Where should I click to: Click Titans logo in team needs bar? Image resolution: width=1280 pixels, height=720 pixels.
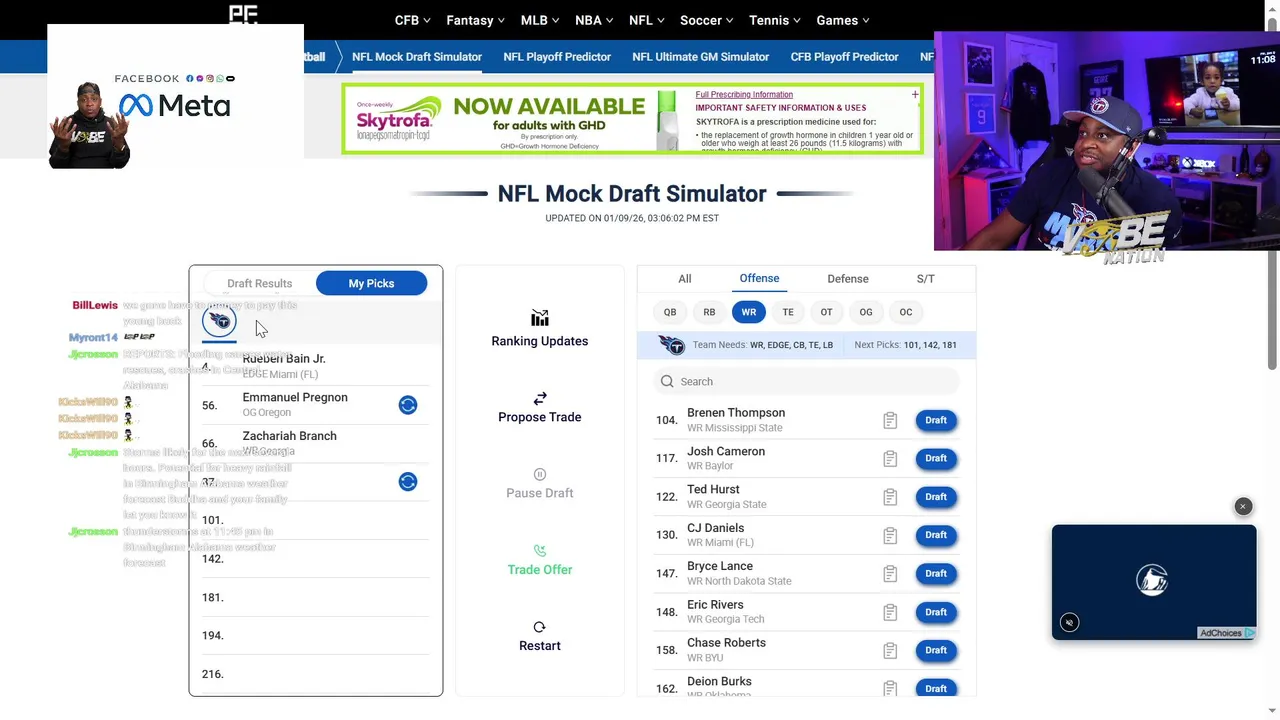pos(672,345)
